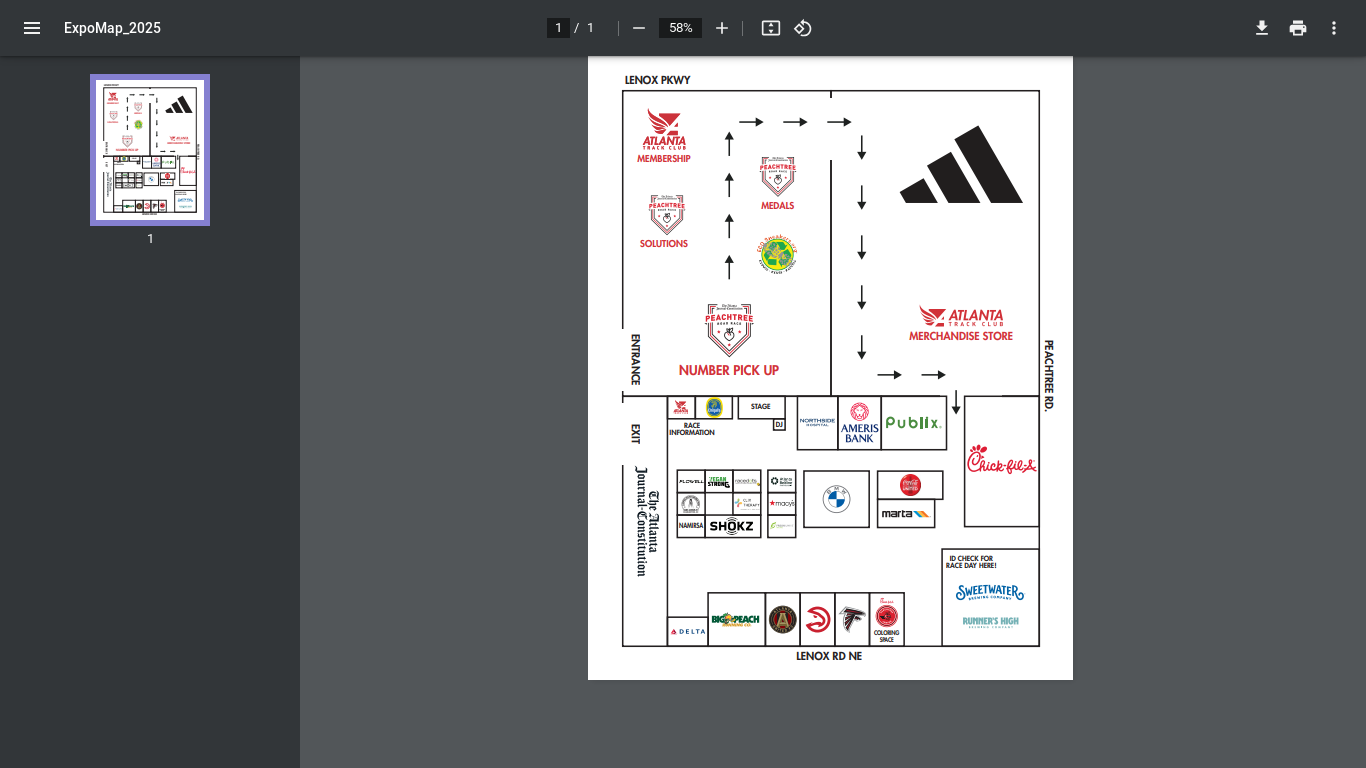Click the ExpoMap_2025 document title
1366x768 pixels.
(112, 28)
